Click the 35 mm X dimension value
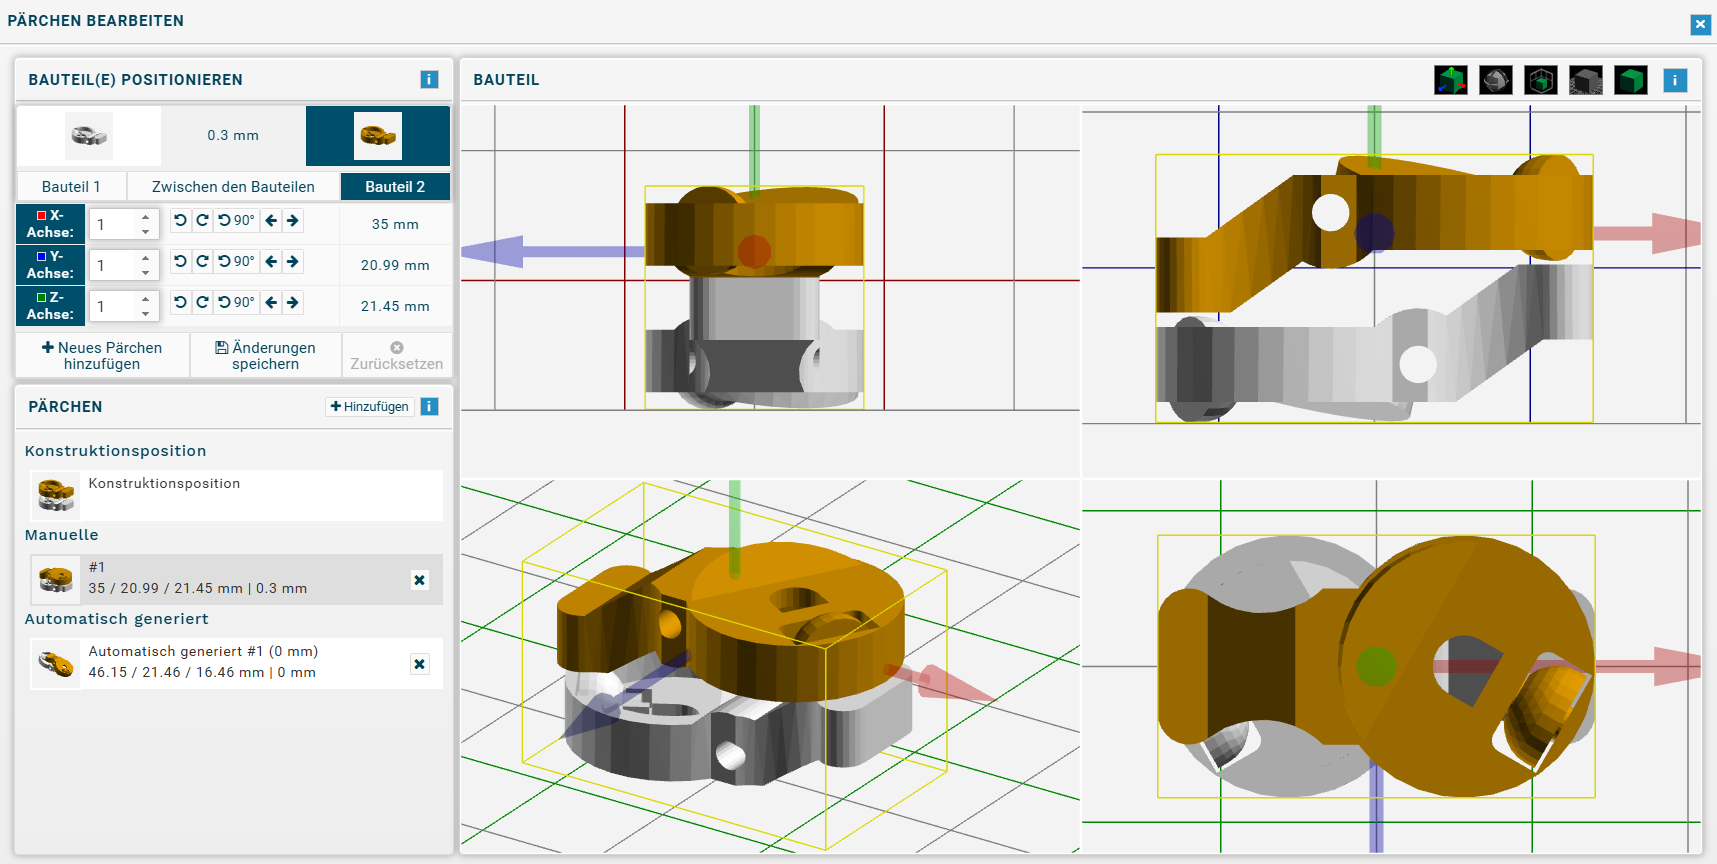Image resolution: width=1717 pixels, height=864 pixels. [395, 224]
